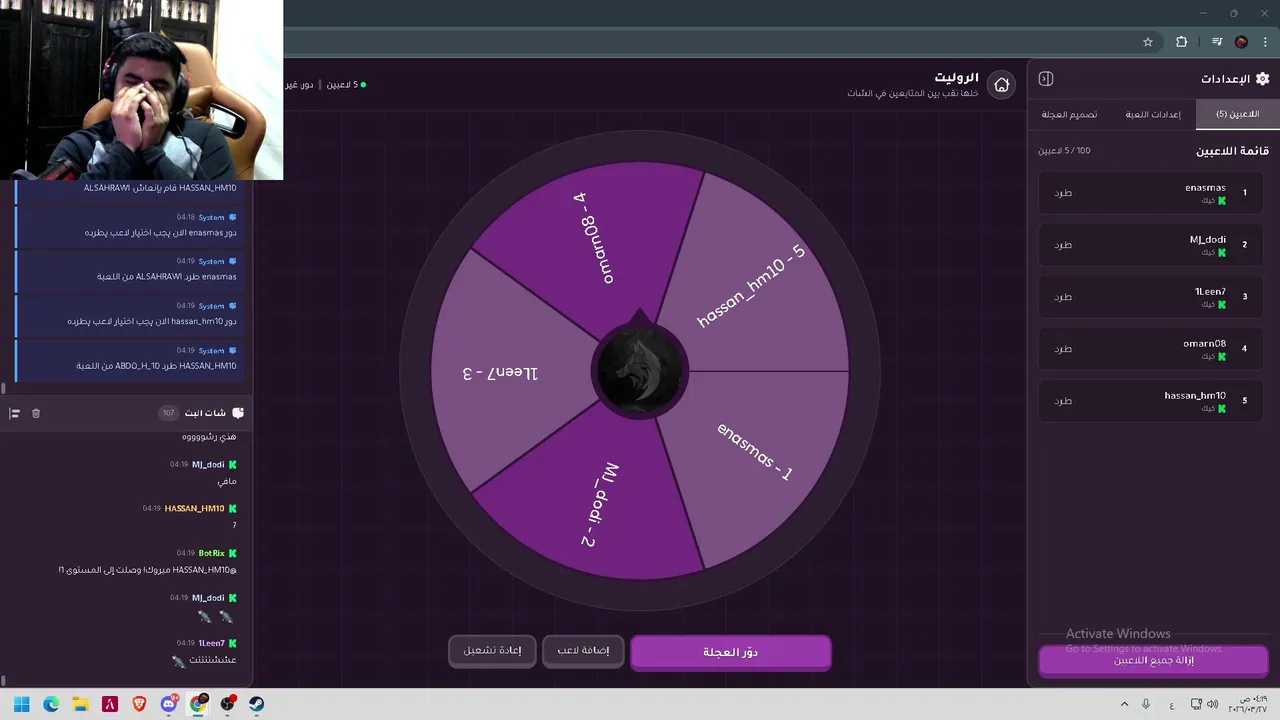Click the chat layout icon beside trash
This screenshot has width=1280, height=720.
coord(14,413)
